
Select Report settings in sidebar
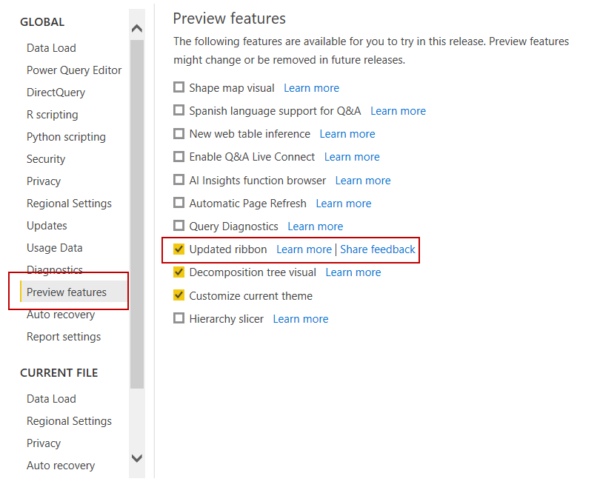tap(64, 337)
